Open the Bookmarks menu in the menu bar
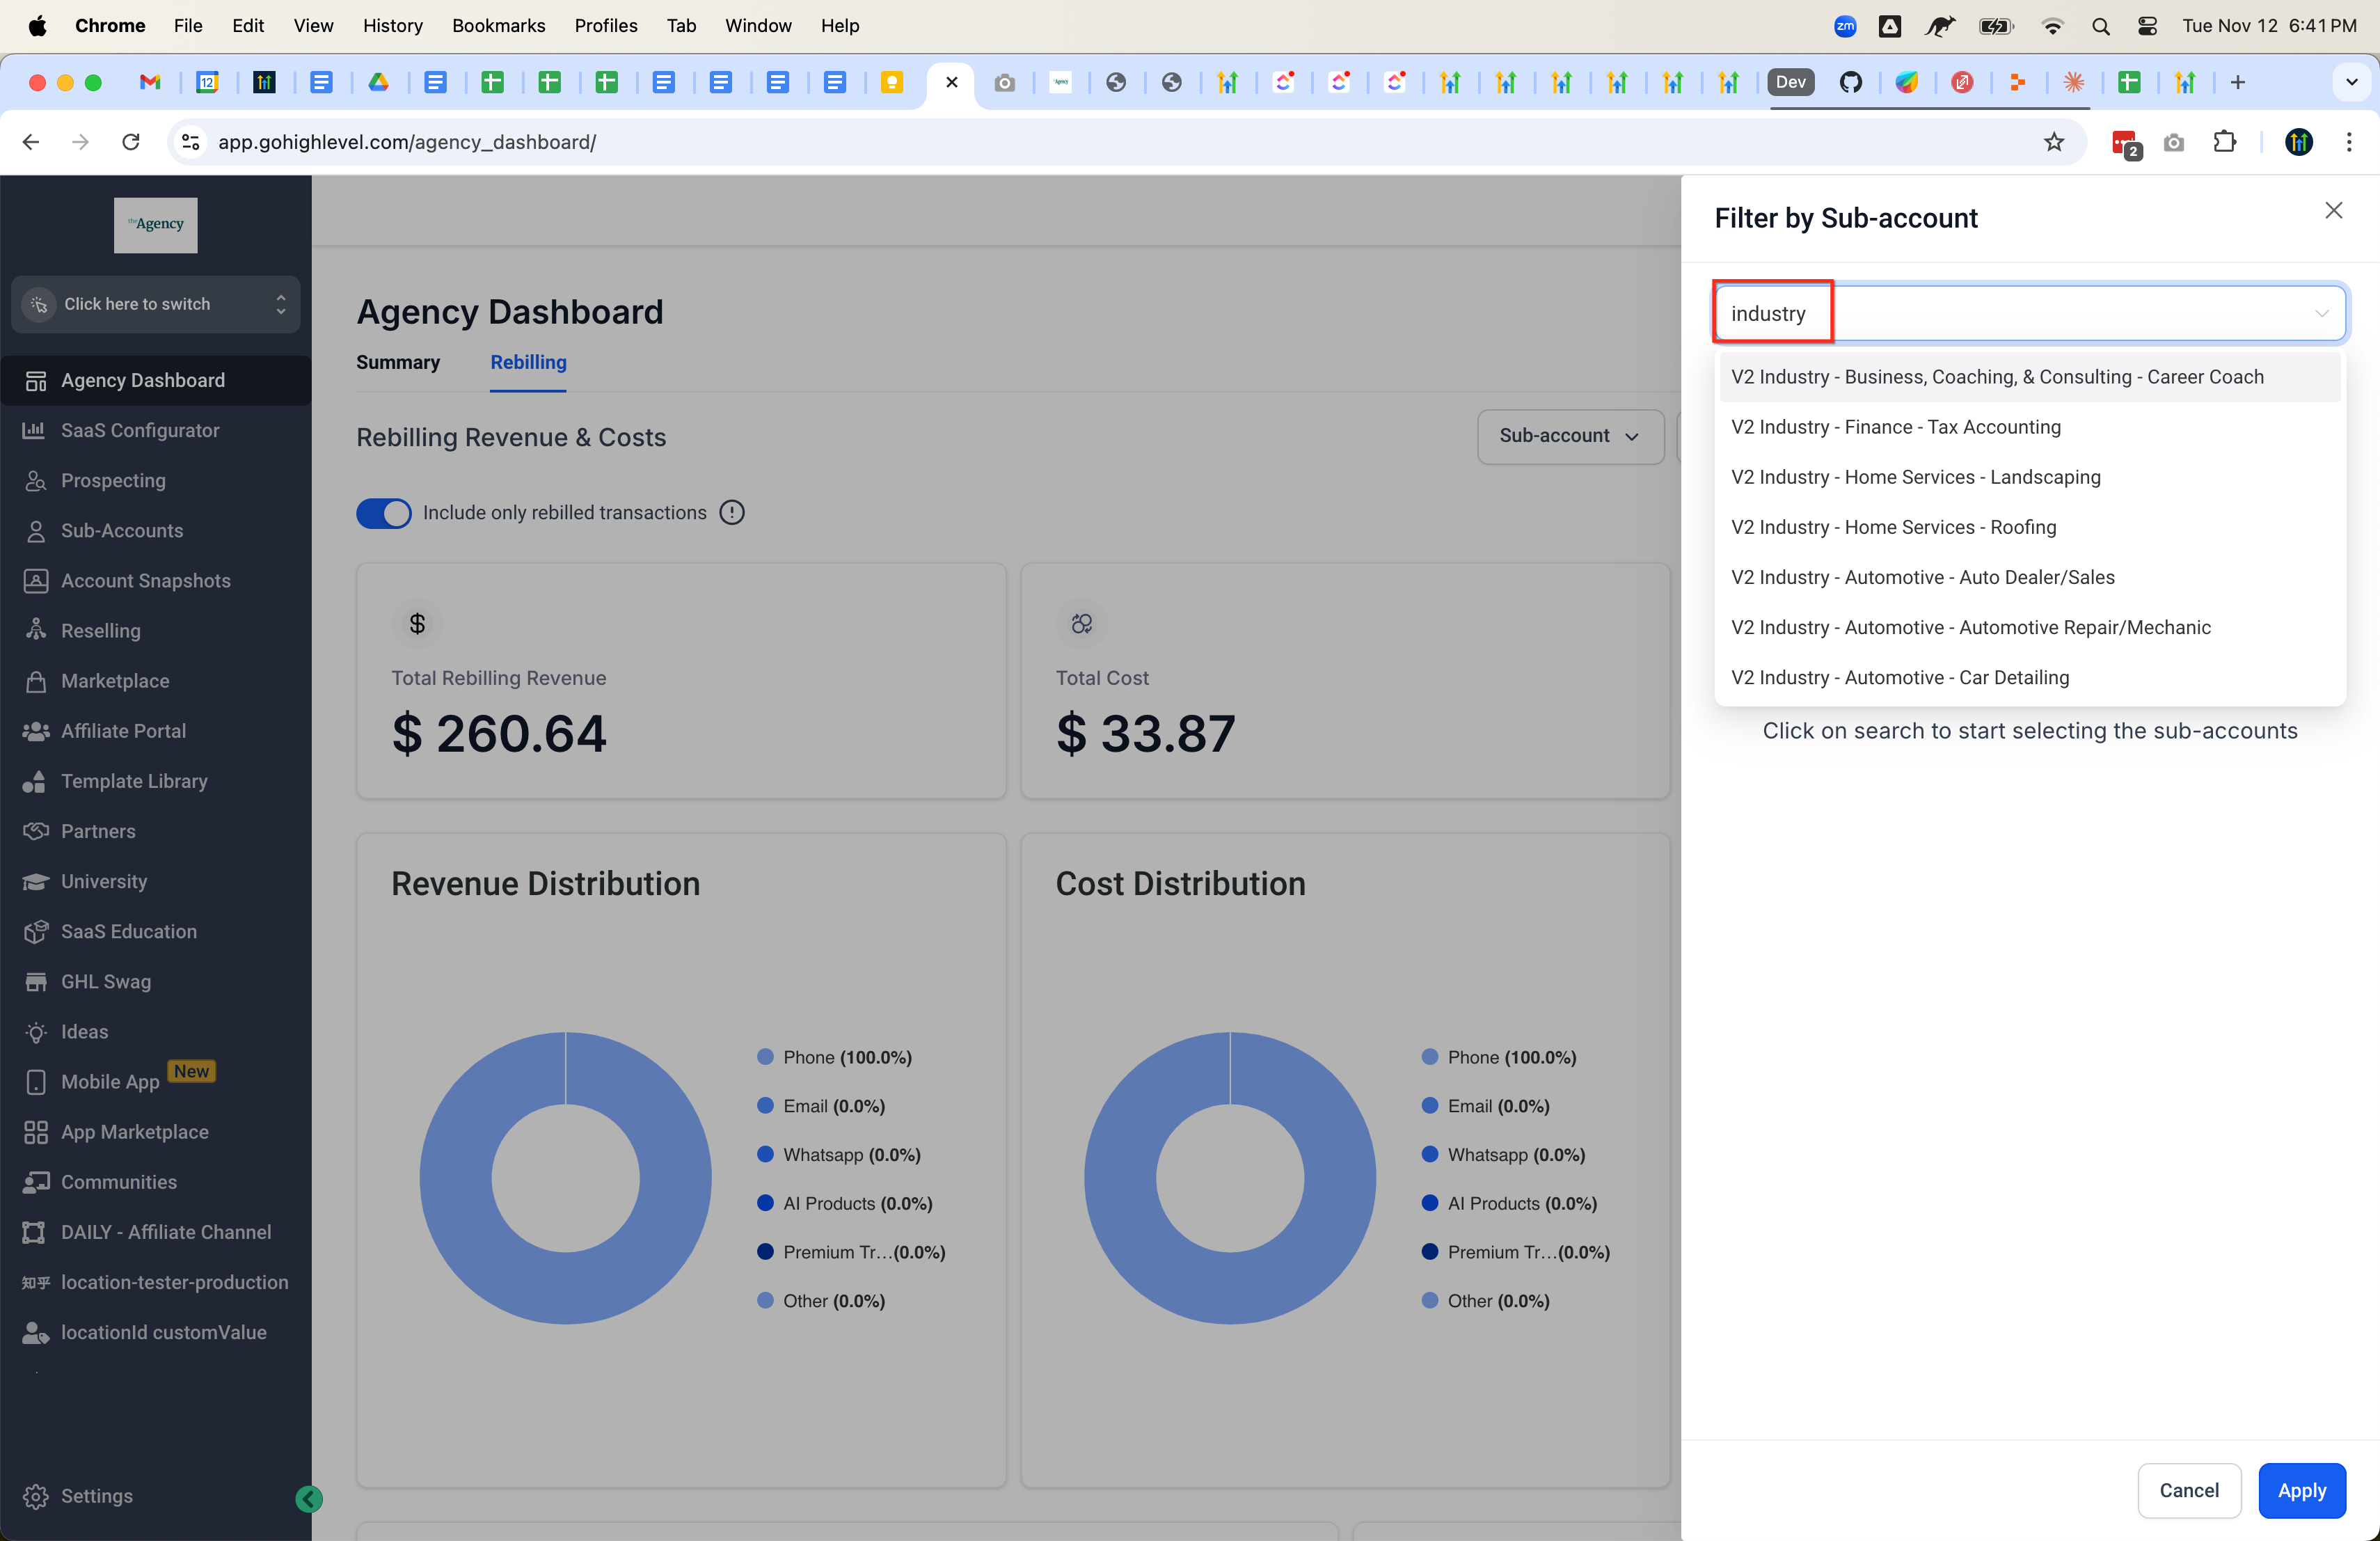The image size is (2380, 1541). tap(498, 25)
